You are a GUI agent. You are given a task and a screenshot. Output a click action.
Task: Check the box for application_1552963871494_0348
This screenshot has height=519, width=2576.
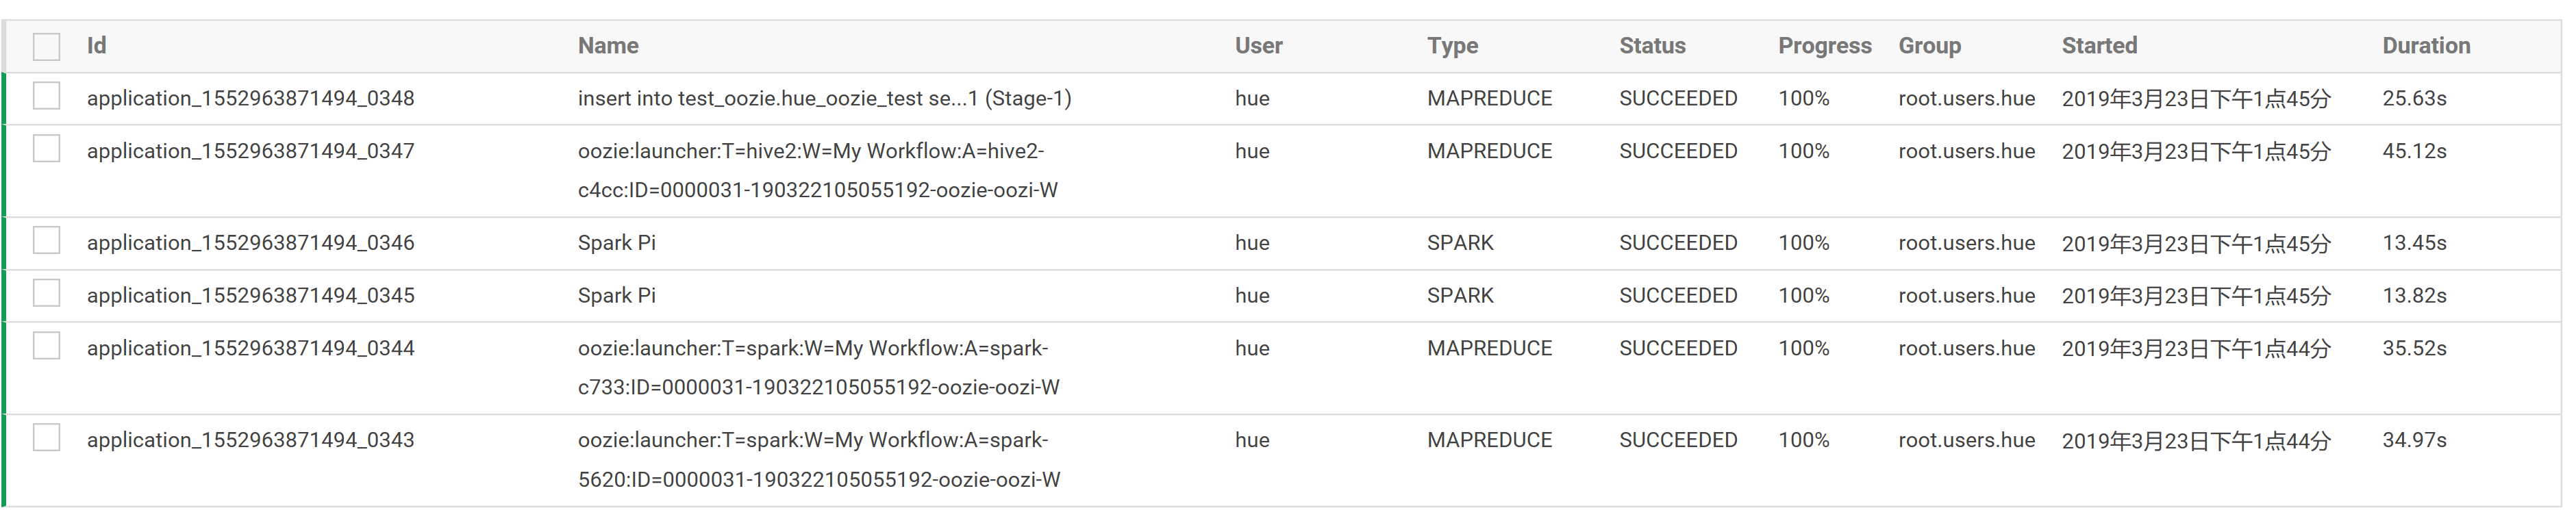click(46, 97)
